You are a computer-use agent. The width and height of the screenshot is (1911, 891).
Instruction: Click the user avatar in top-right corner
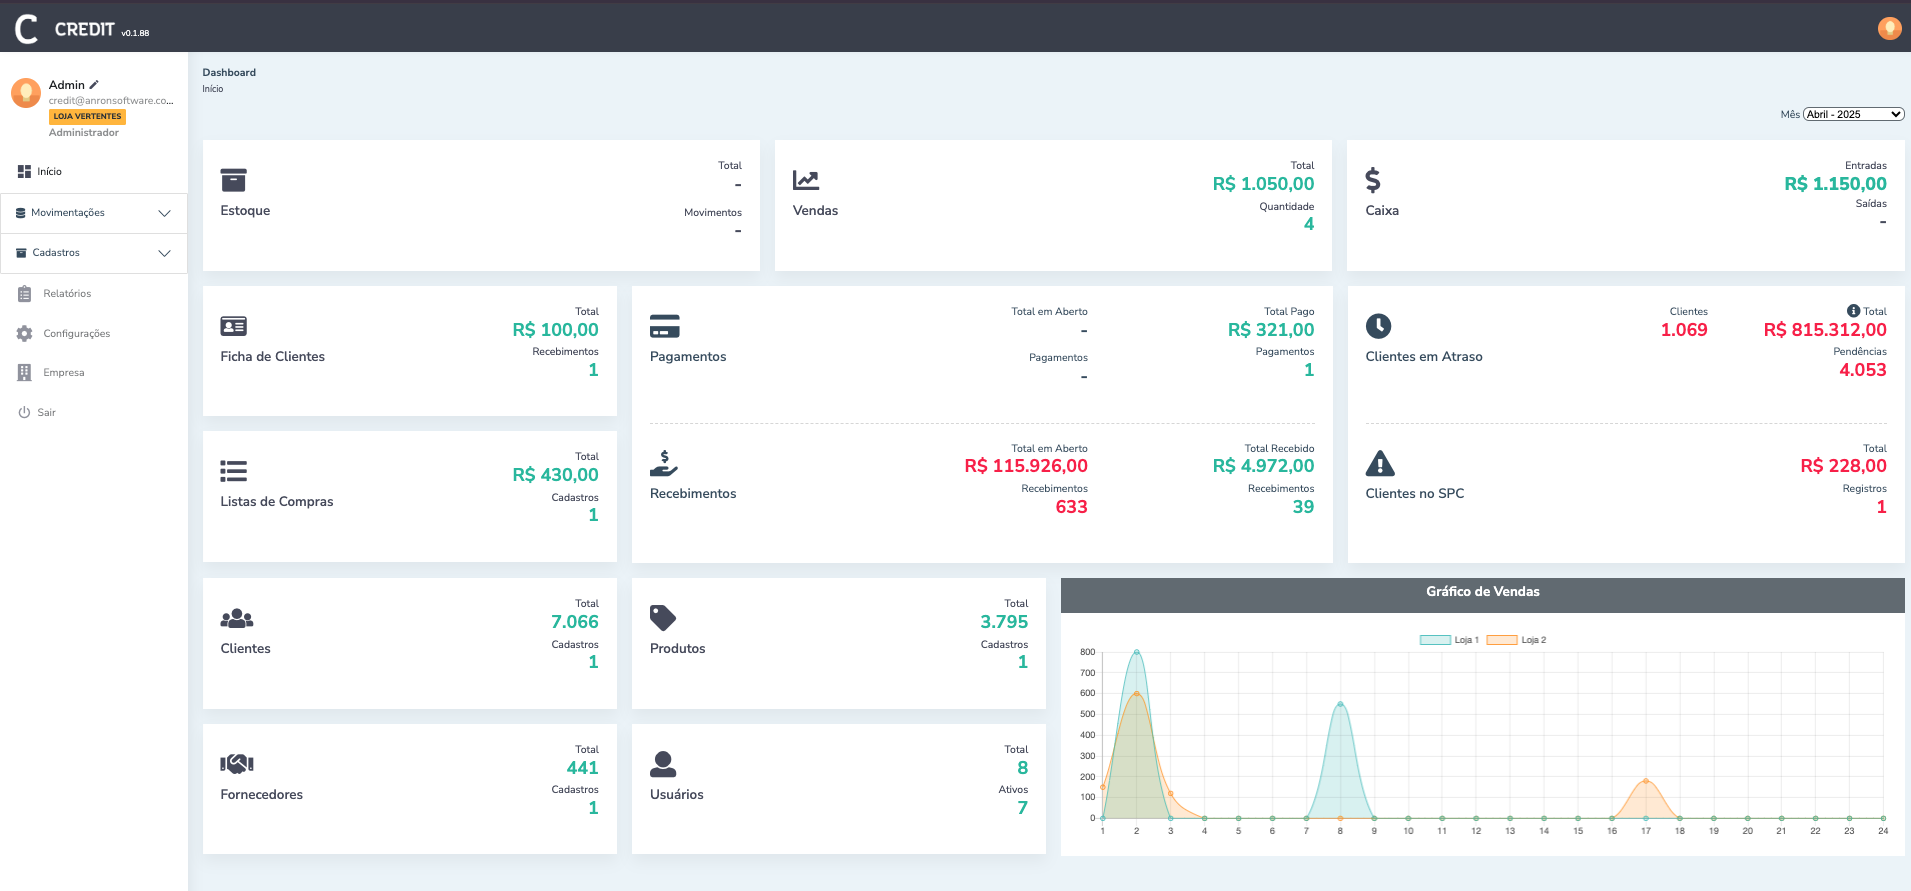pos(1888,28)
